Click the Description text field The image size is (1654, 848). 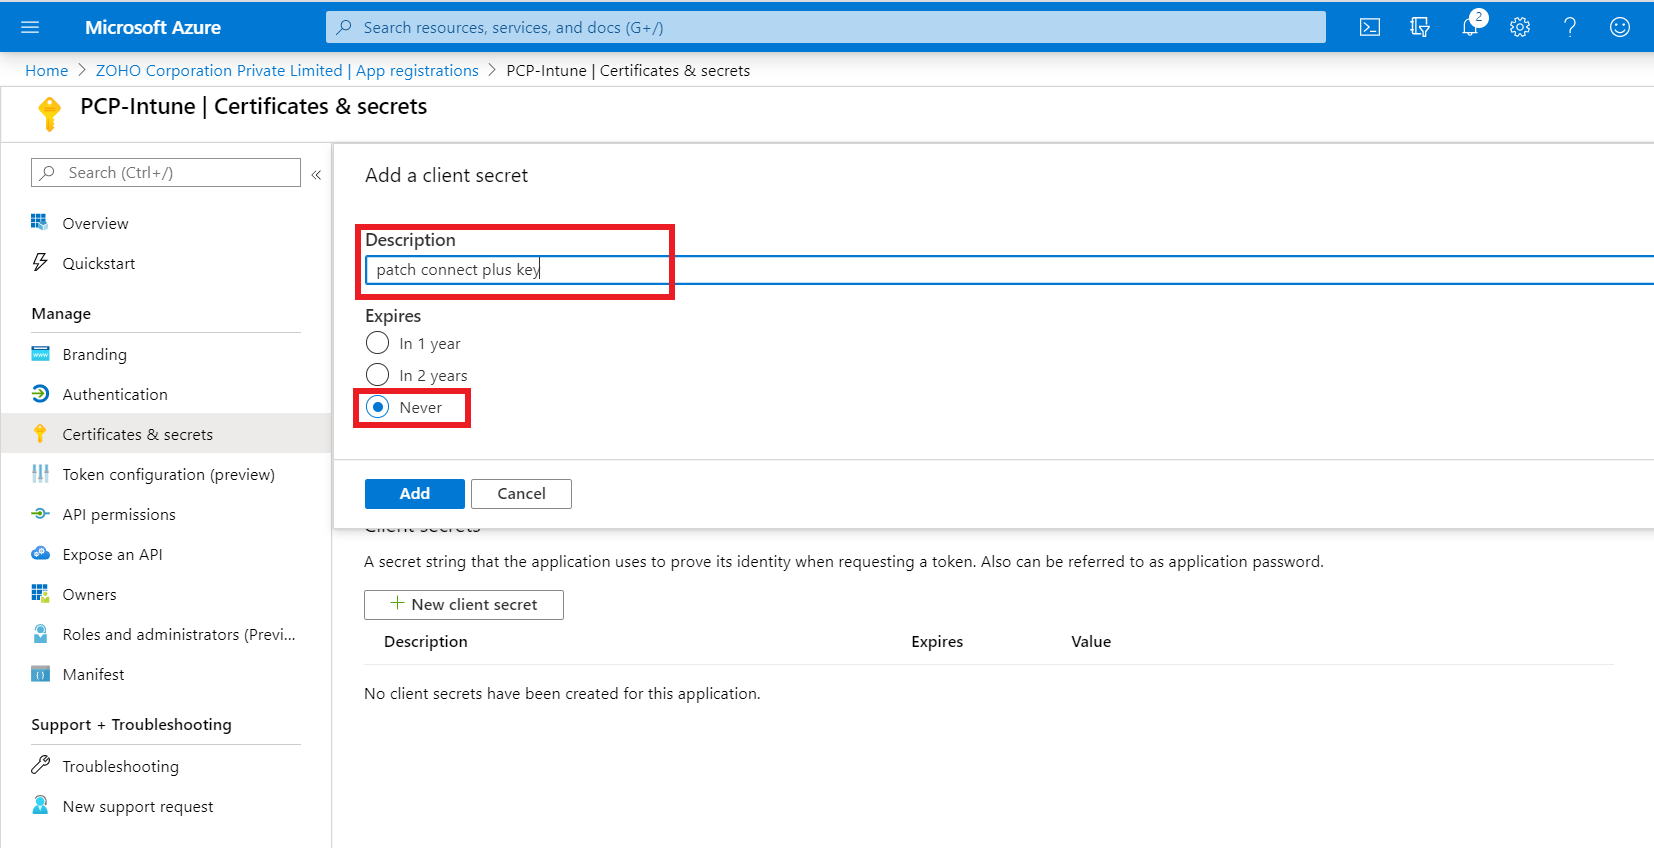point(1010,270)
